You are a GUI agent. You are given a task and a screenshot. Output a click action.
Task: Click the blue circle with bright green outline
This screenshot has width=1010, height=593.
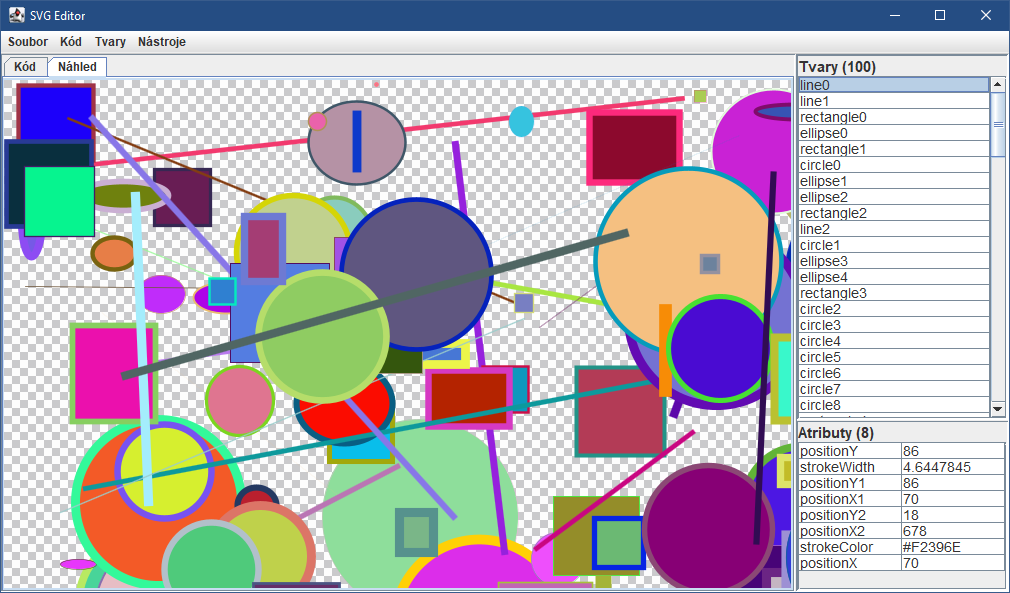pyautogui.click(x=719, y=348)
